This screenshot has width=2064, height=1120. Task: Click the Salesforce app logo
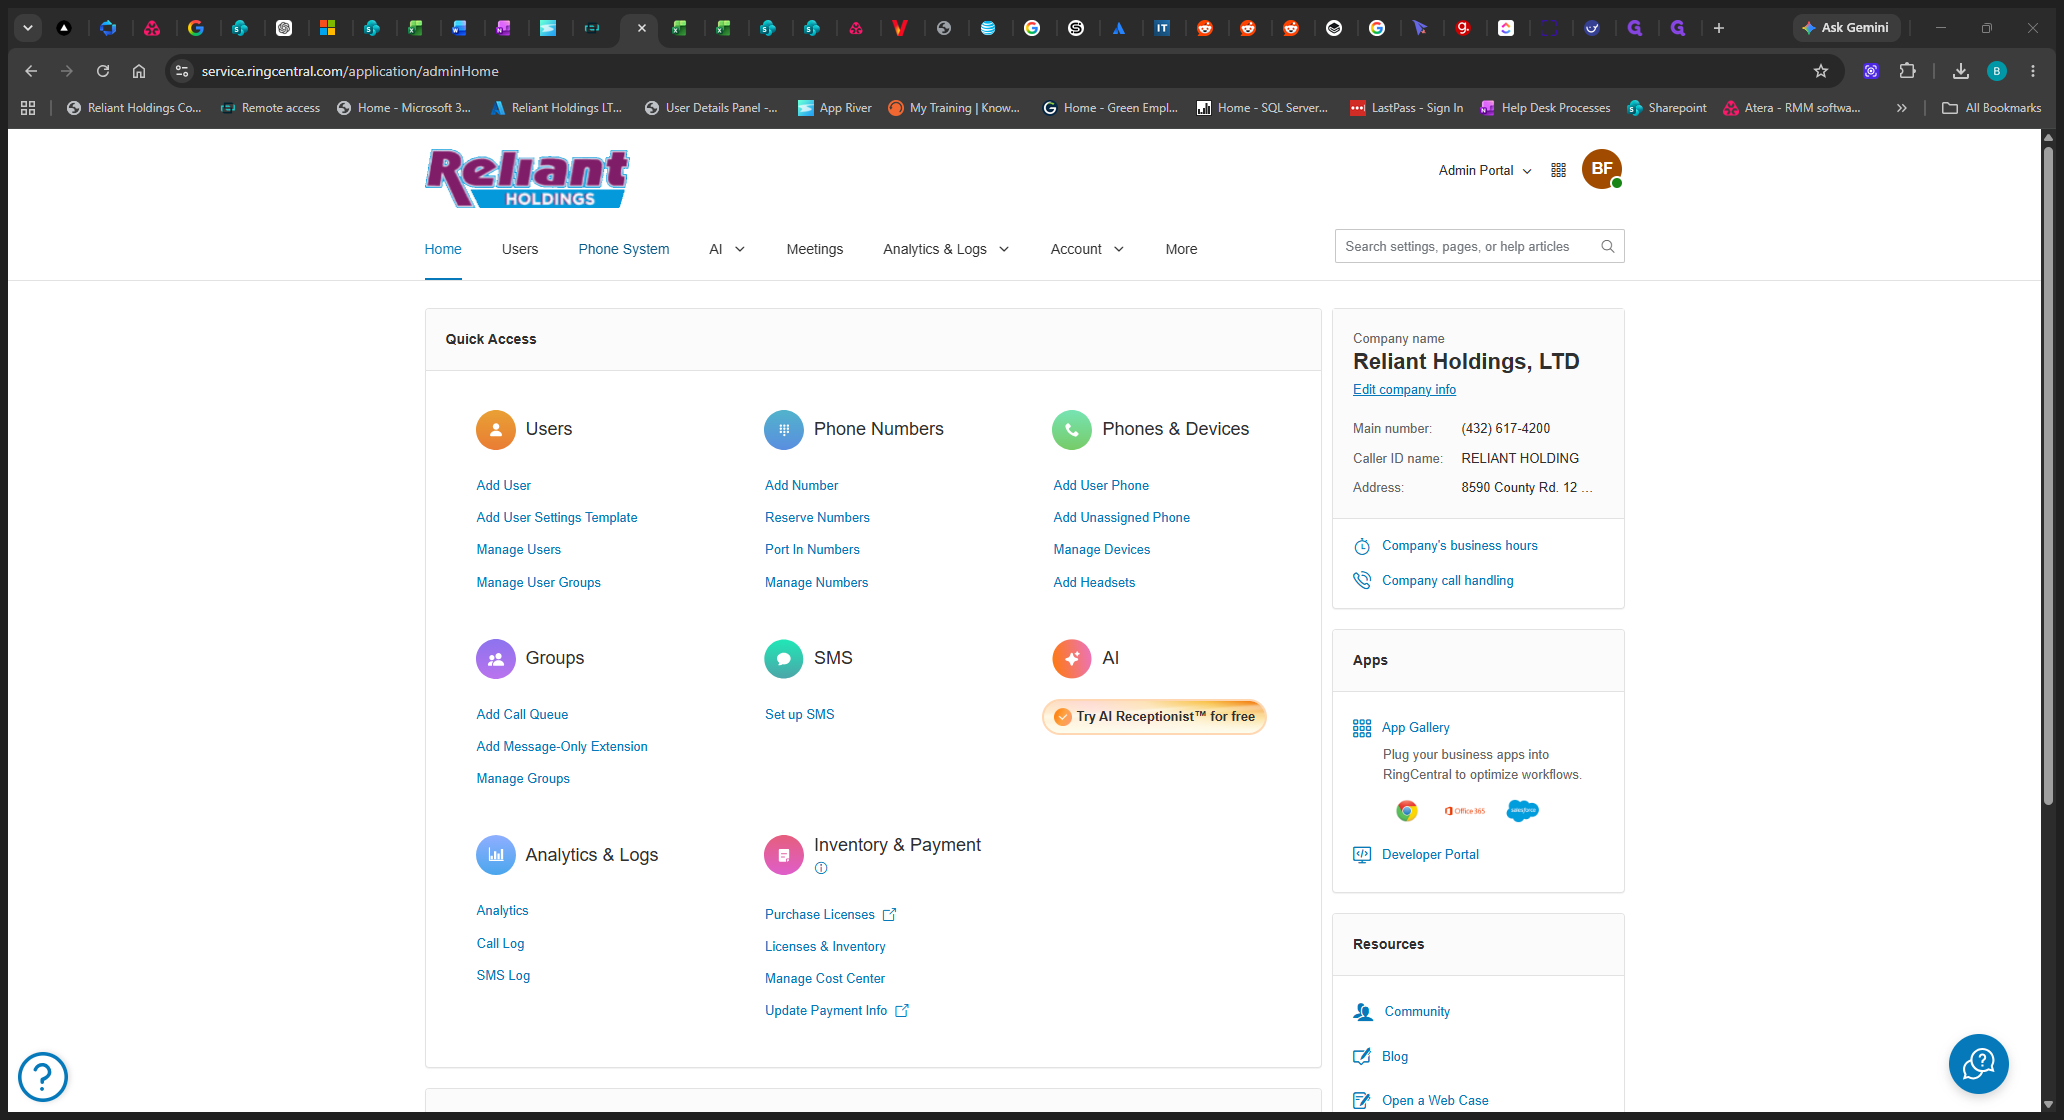pyautogui.click(x=1522, y=811)
